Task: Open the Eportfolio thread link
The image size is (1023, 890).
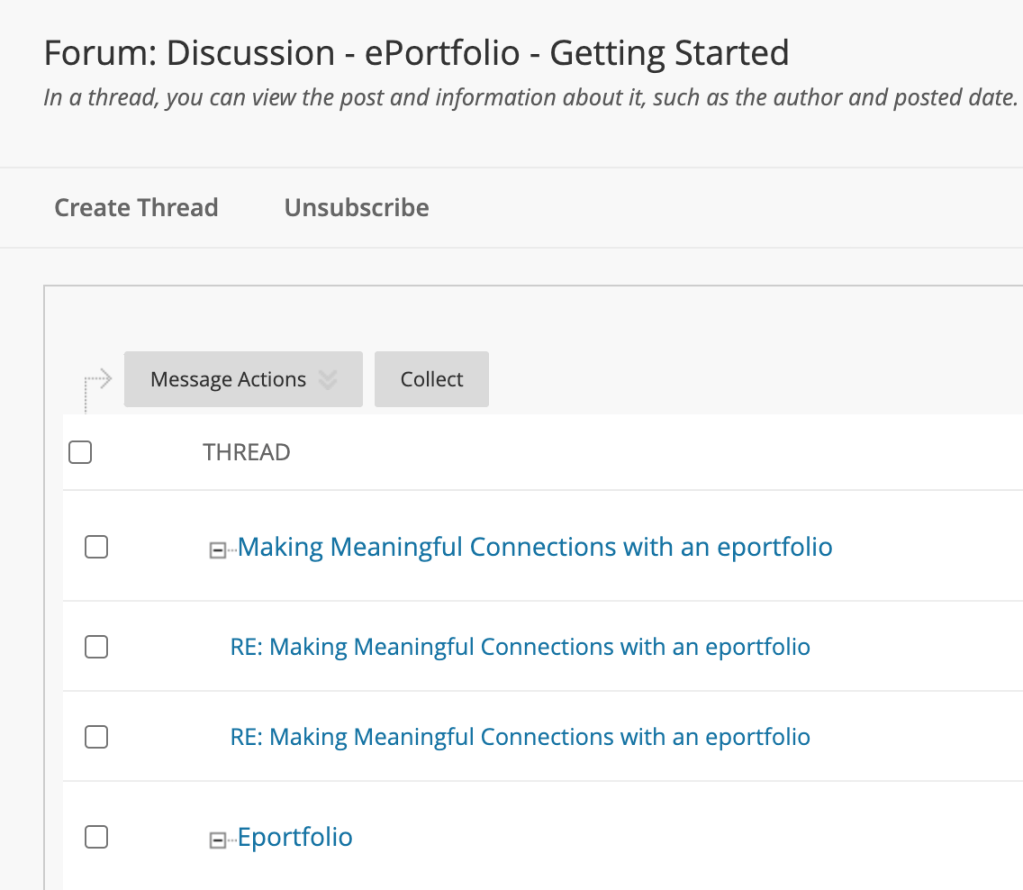Action: point(295,837)
